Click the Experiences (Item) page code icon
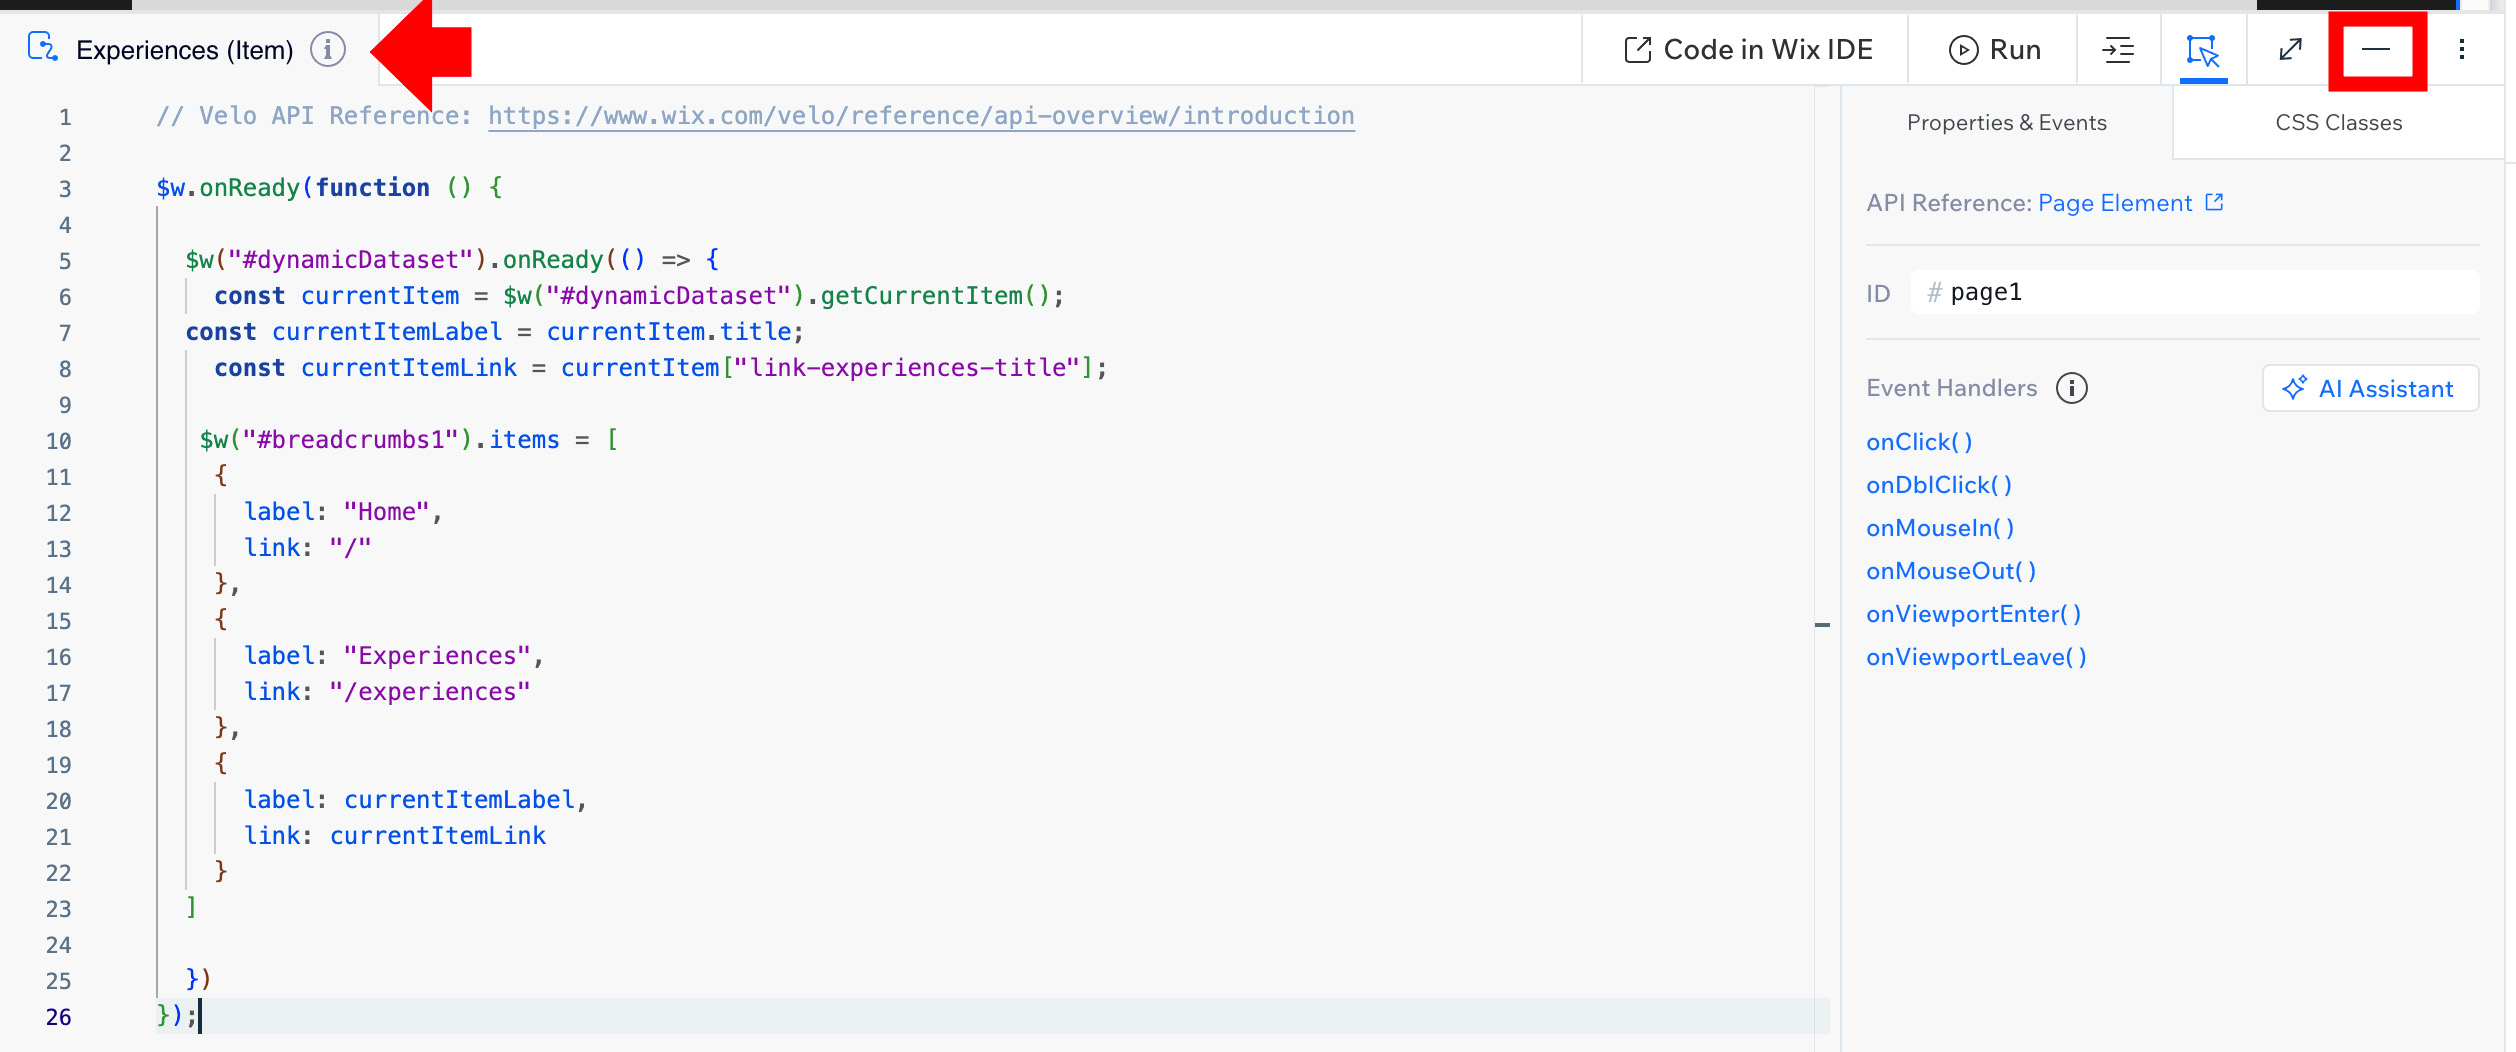The width and height of the screenshot is (2516, 1052). [x=42, y=47]
